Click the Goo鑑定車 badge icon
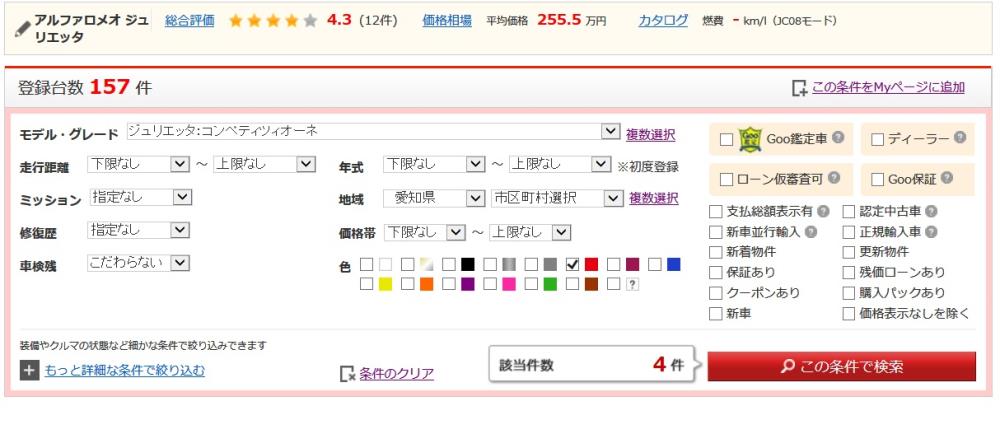Screen dimensions: 1000x448 750,139
